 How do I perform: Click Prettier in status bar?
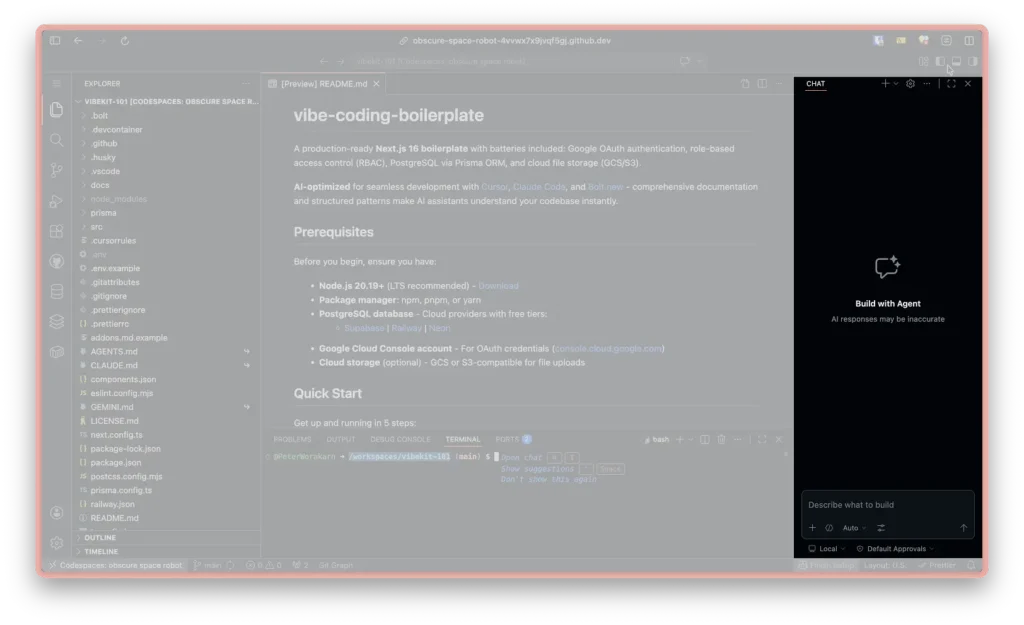(x=936, y=566)
